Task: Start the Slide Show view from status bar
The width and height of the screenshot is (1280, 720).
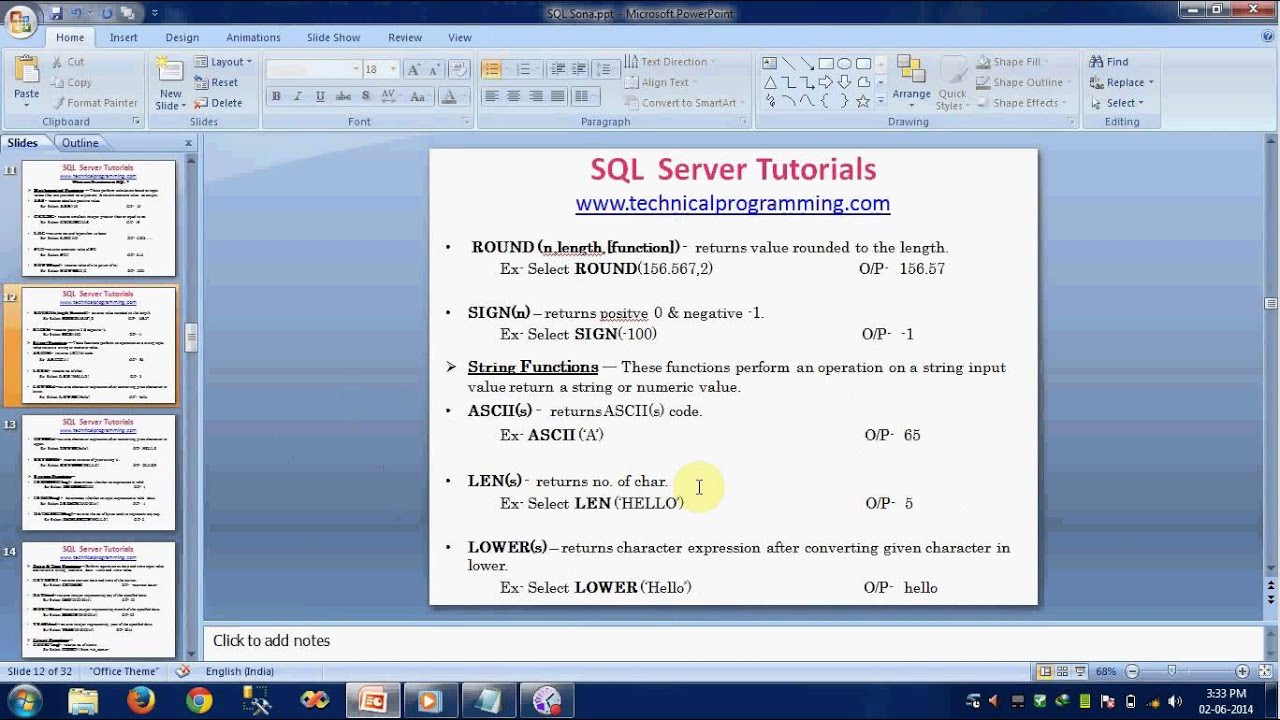Action: pyautogui.click(x=1081, y=672)
